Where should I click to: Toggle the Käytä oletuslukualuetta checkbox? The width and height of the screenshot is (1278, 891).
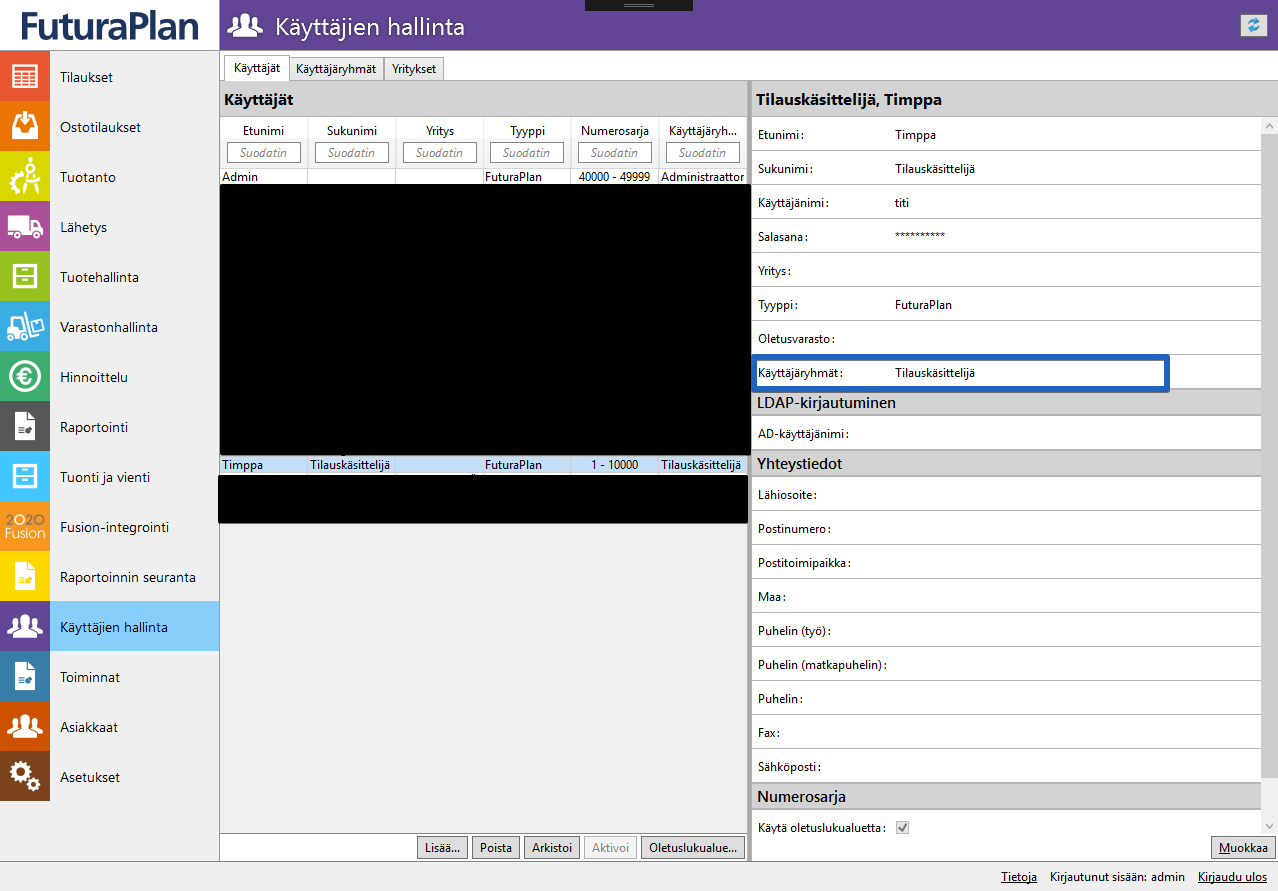click(x=902, y=828)
